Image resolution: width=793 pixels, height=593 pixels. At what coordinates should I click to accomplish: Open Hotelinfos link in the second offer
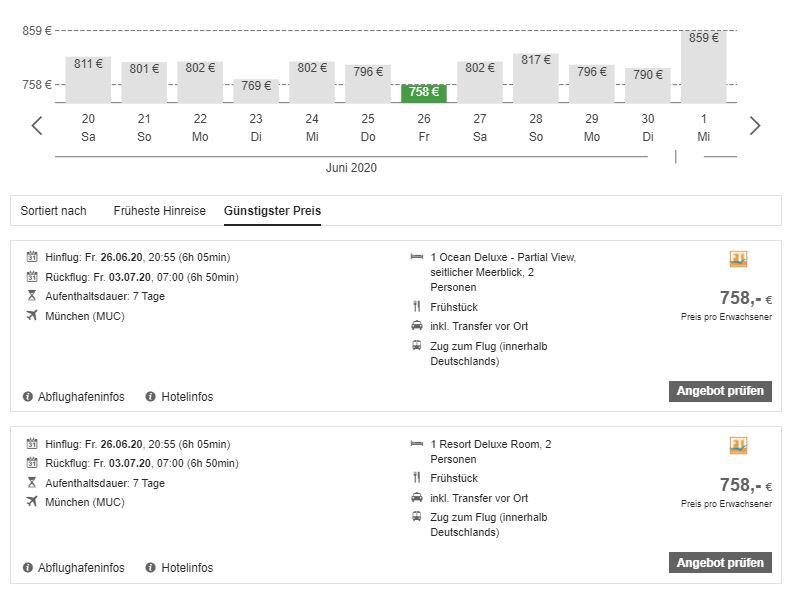pos(187,568)
